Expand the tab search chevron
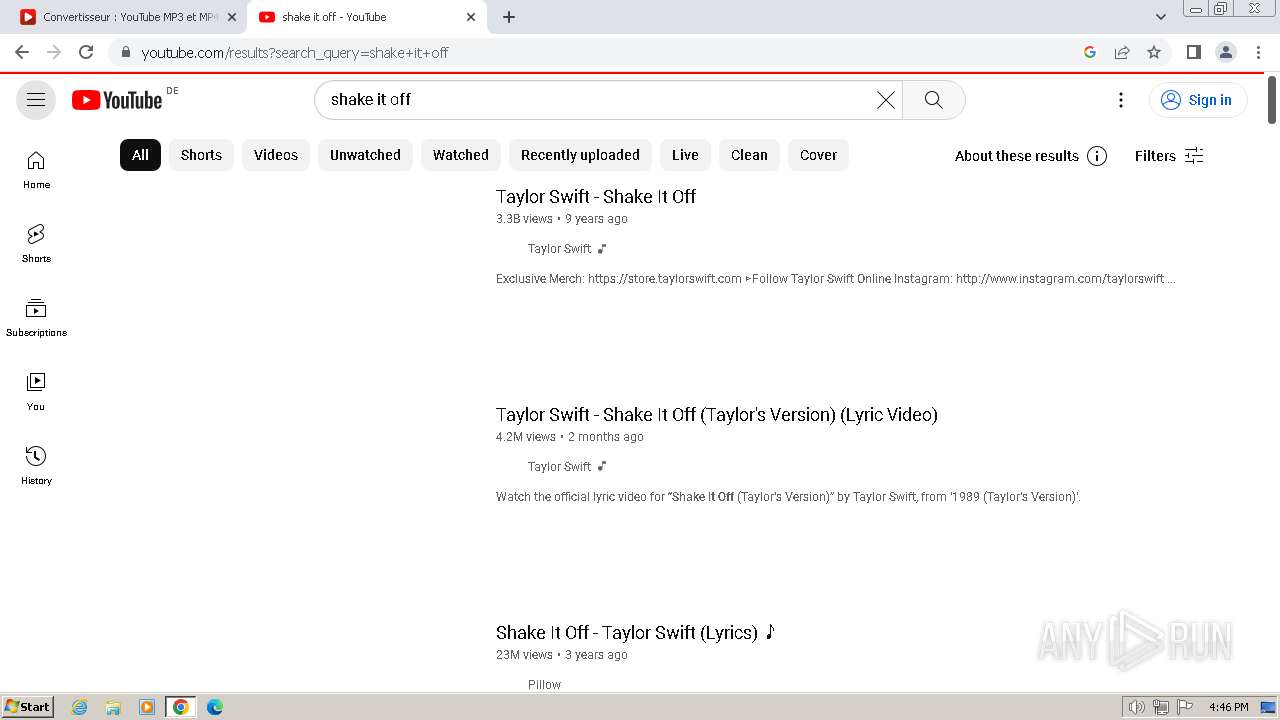1280x720 pixels. point(1161,17)
